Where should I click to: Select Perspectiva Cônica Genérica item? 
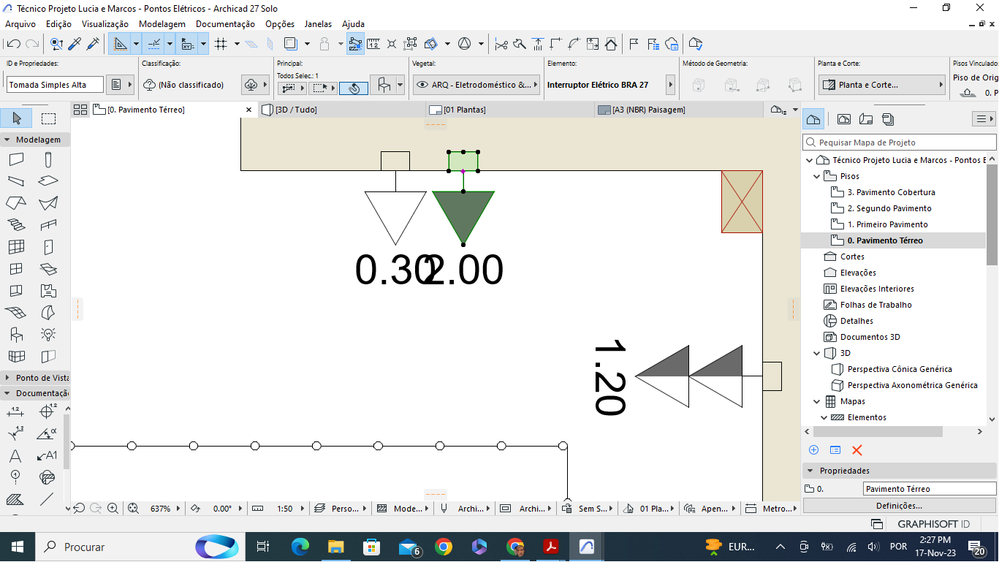[x=899, y=369]
